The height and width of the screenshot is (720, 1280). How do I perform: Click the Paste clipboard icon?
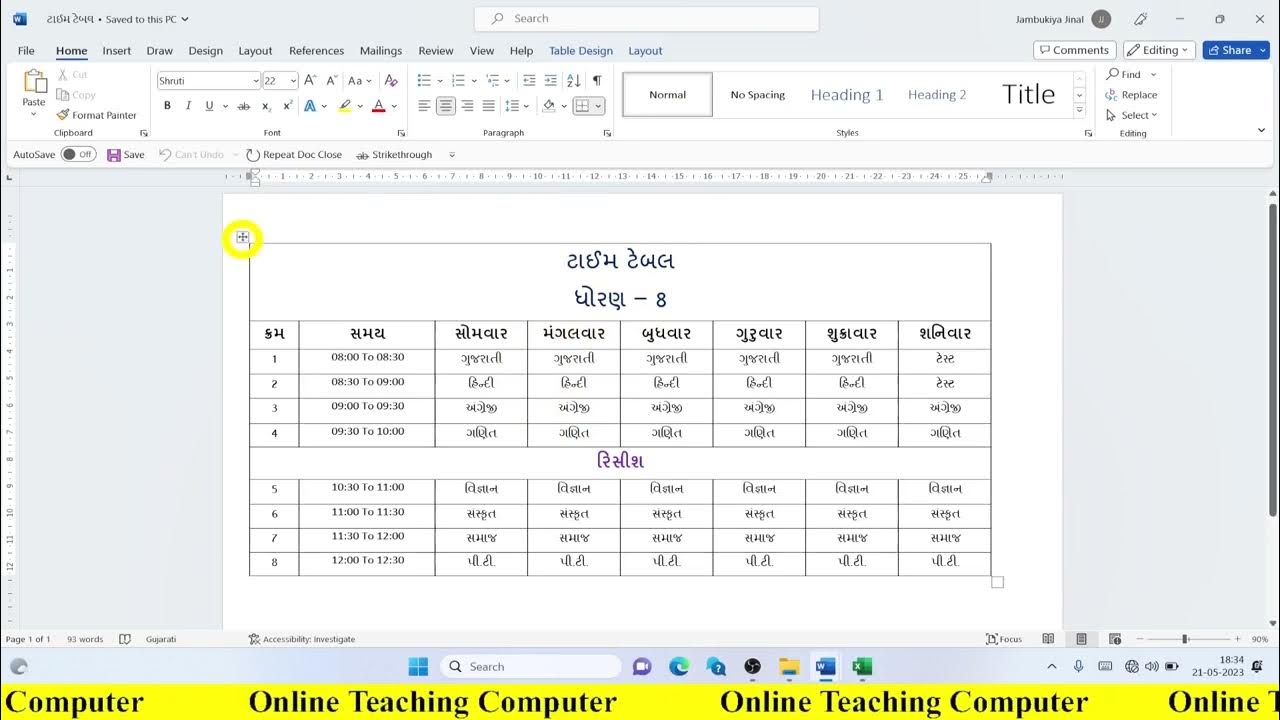(34, 82)
